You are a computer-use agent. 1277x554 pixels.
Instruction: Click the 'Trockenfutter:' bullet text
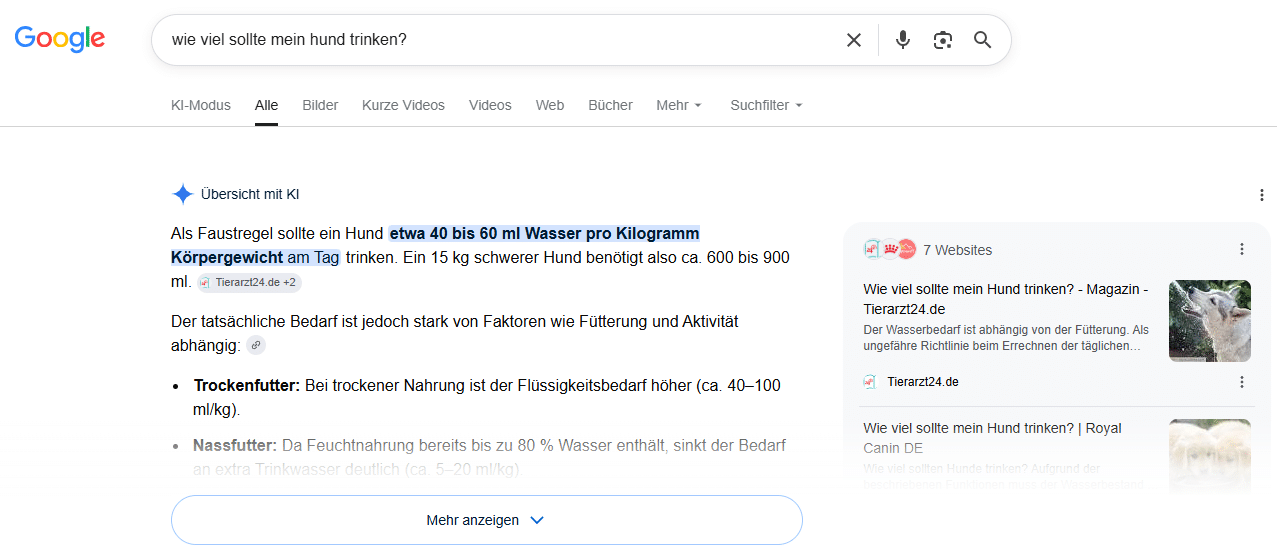click(247, 386)
